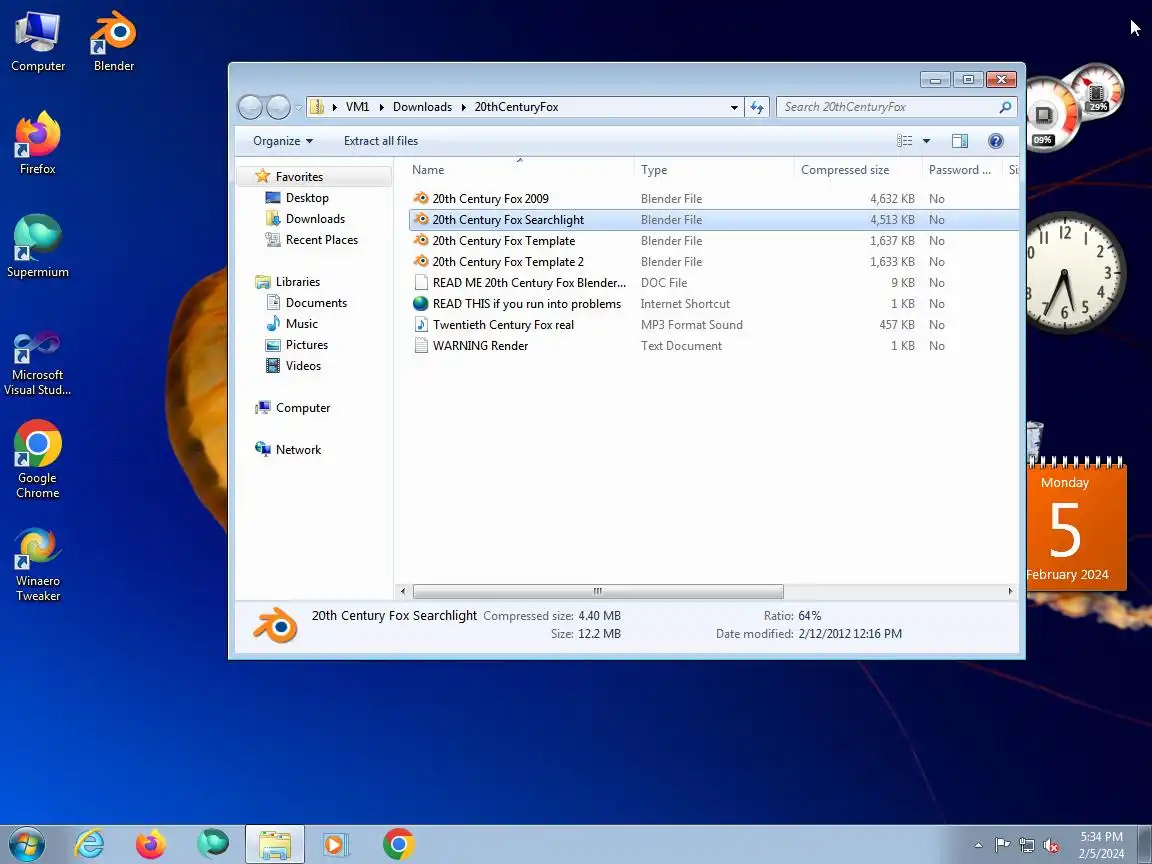This screenshot has height=864, width=1152.
Task: Click the Blender icon of 20th Century Fox 2009
Action: 421,198
